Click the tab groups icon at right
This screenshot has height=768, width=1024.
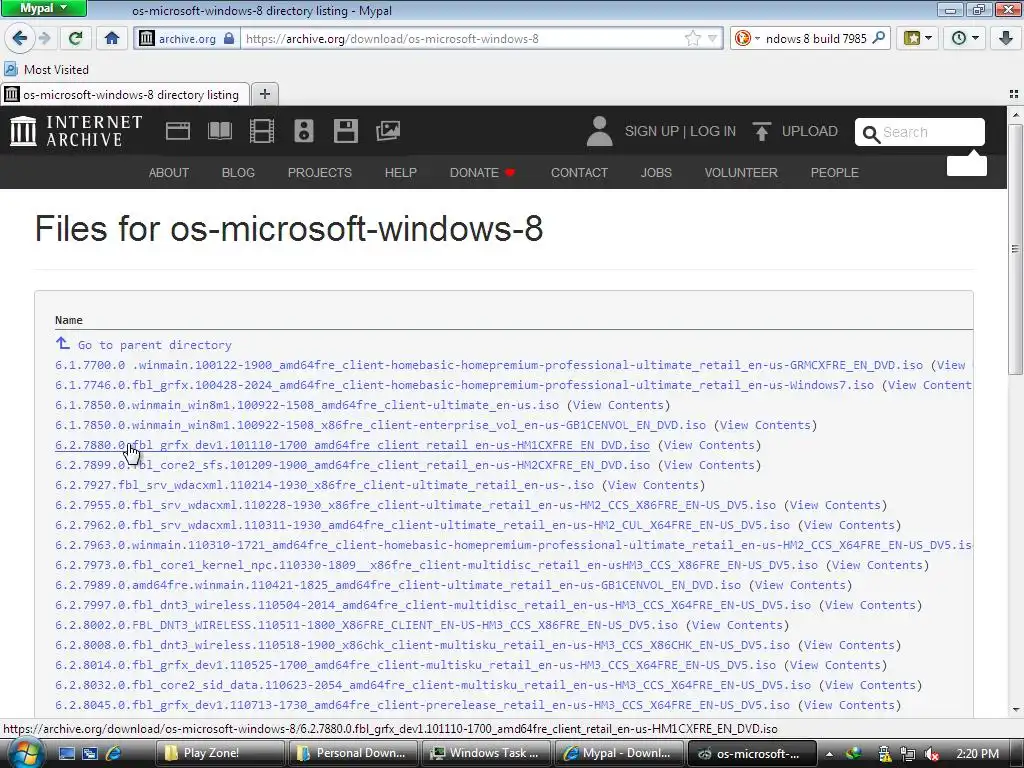point(1014,94)
